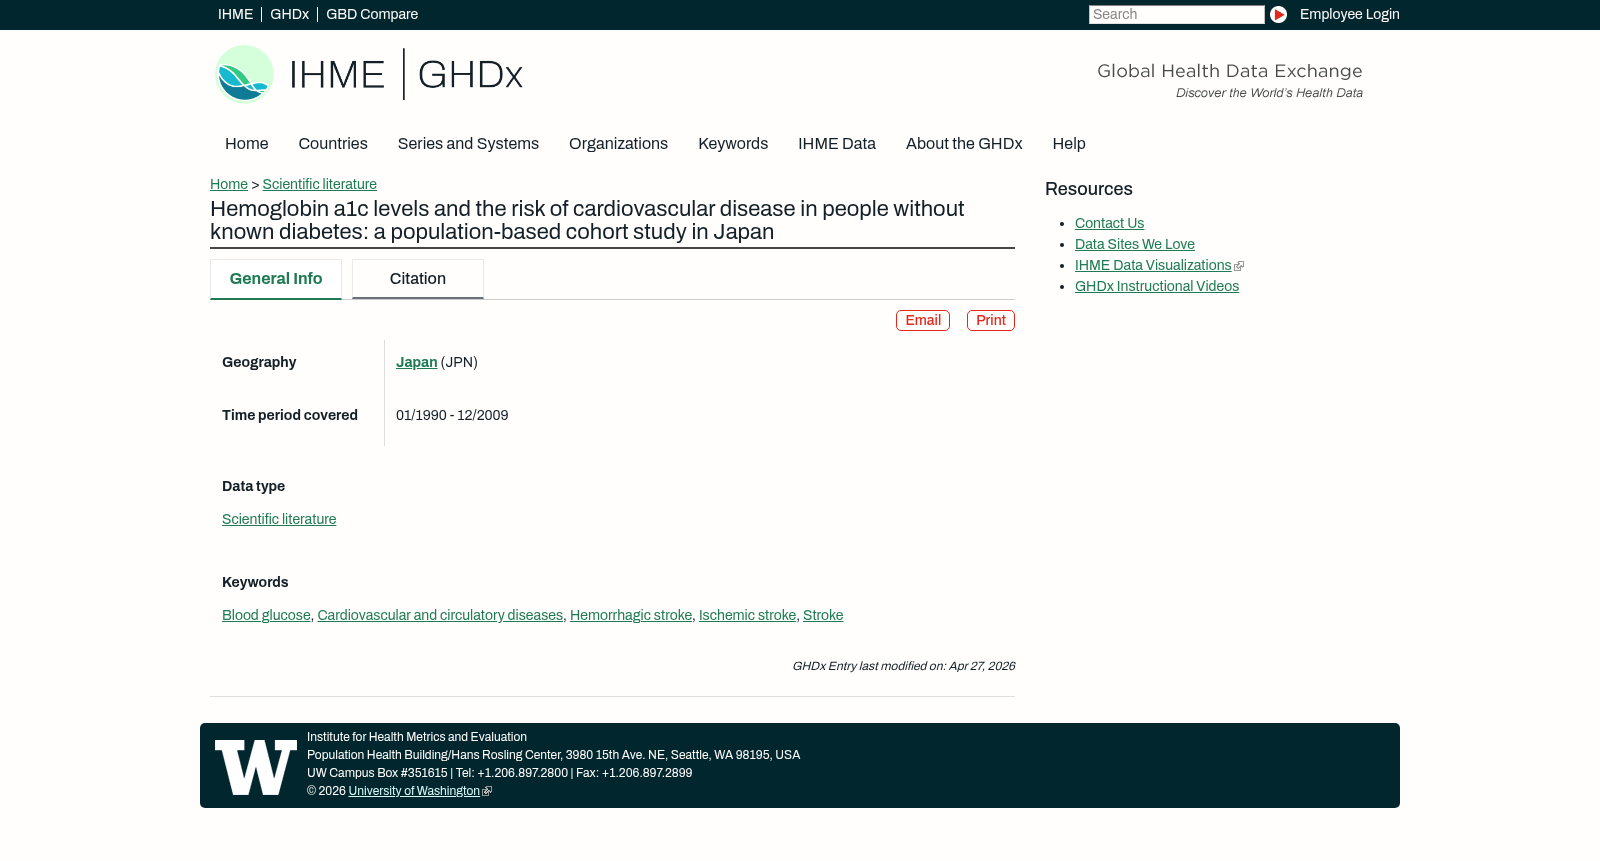
Task: Click the GHDx Entry last modified date text
Action: tap(904, 666)
